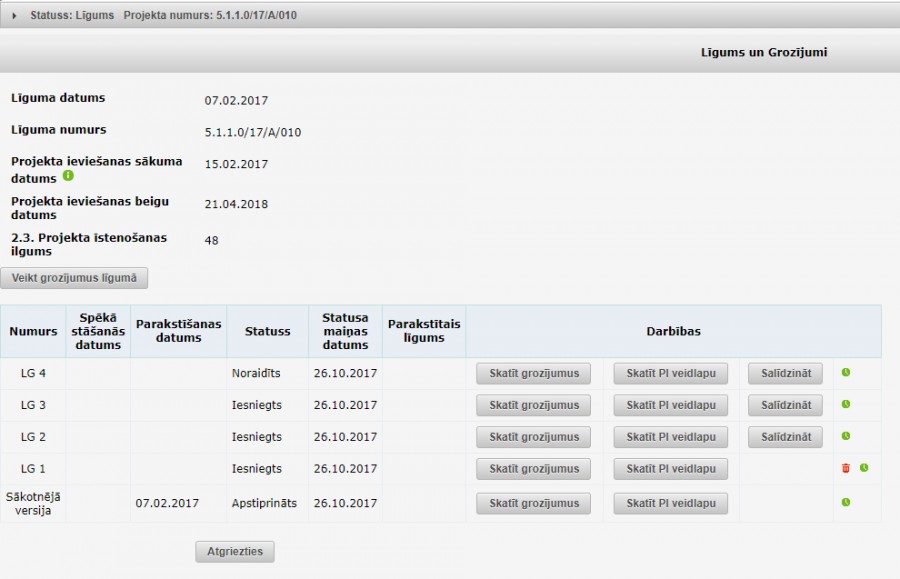The width and height of the screenshot is (900, 579).
Task: Click the green info icon near sākuma datums
Action: [x=68, y=176]
